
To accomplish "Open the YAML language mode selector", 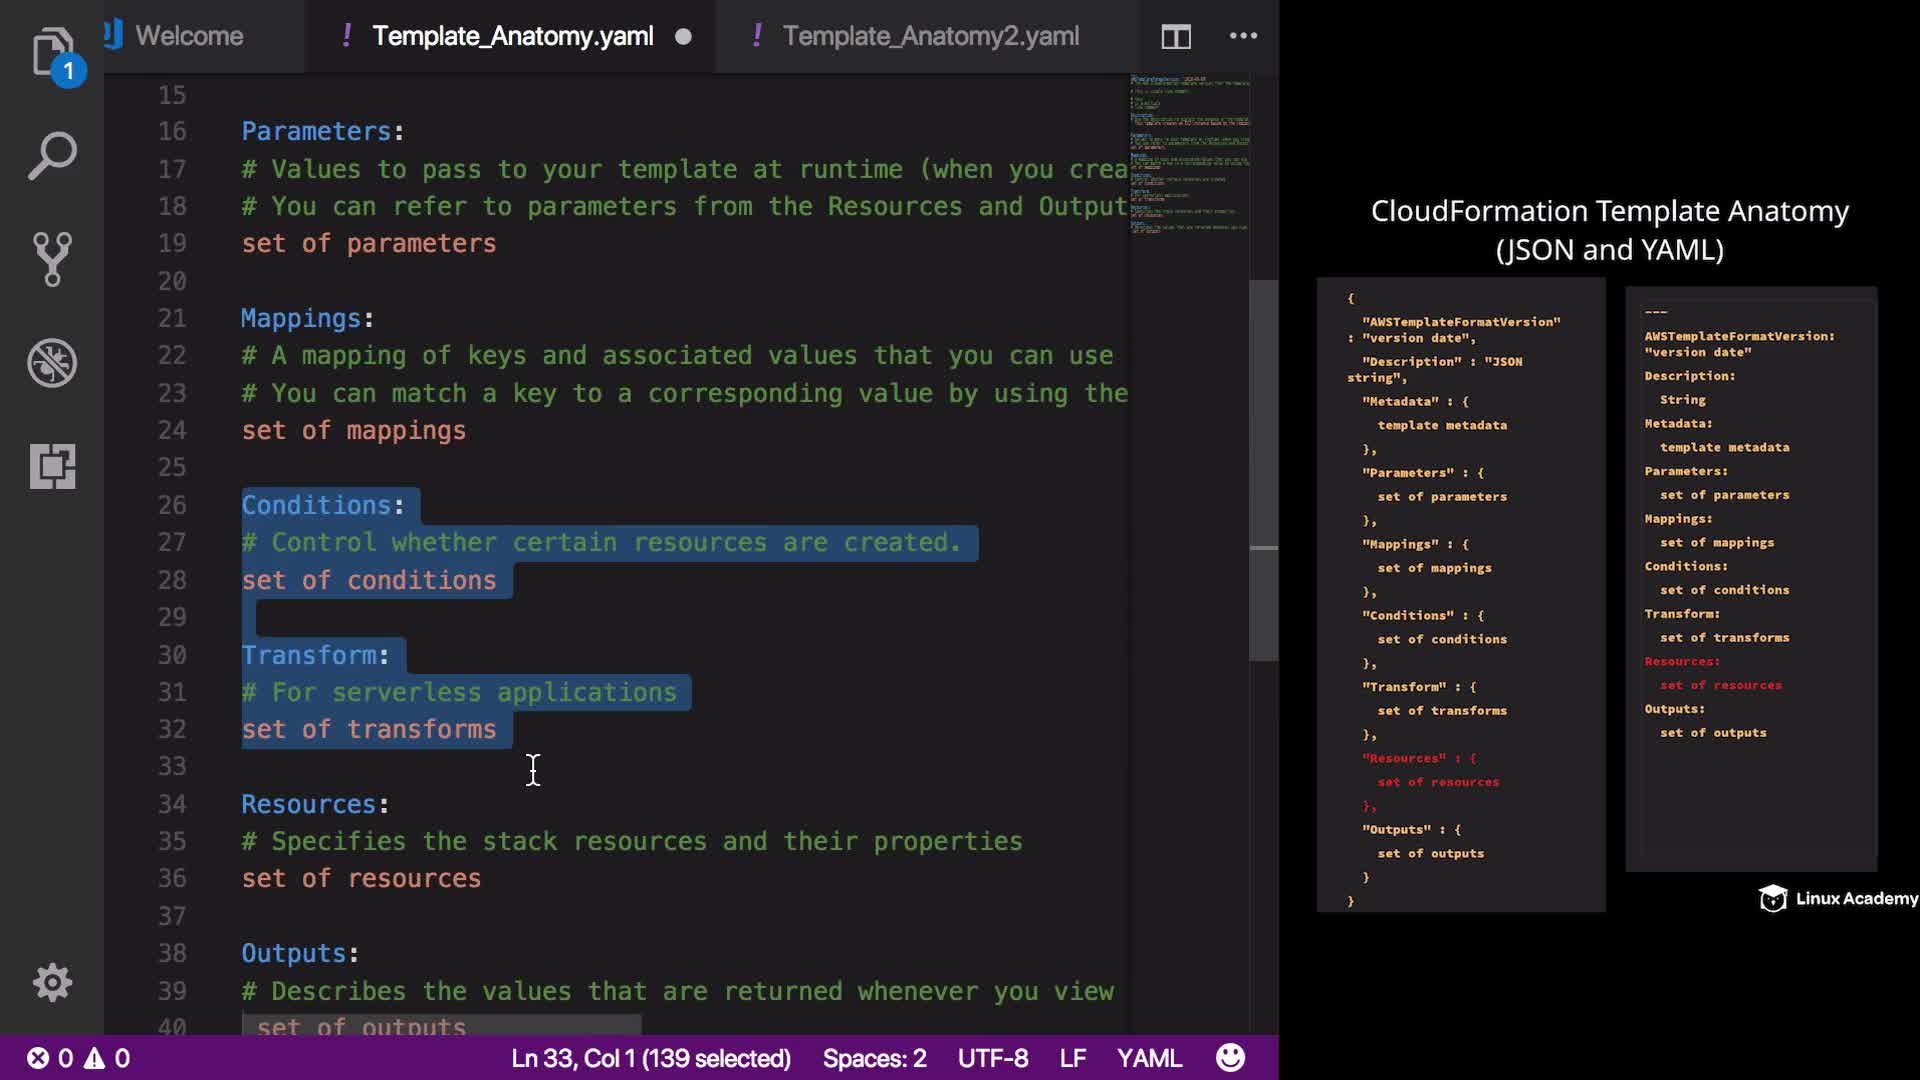I will click(x=1149, y=1058).
